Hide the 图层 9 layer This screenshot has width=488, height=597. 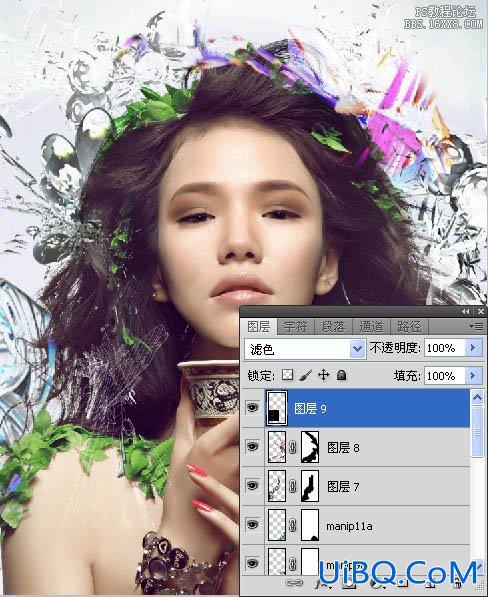[x=252, y=408]
